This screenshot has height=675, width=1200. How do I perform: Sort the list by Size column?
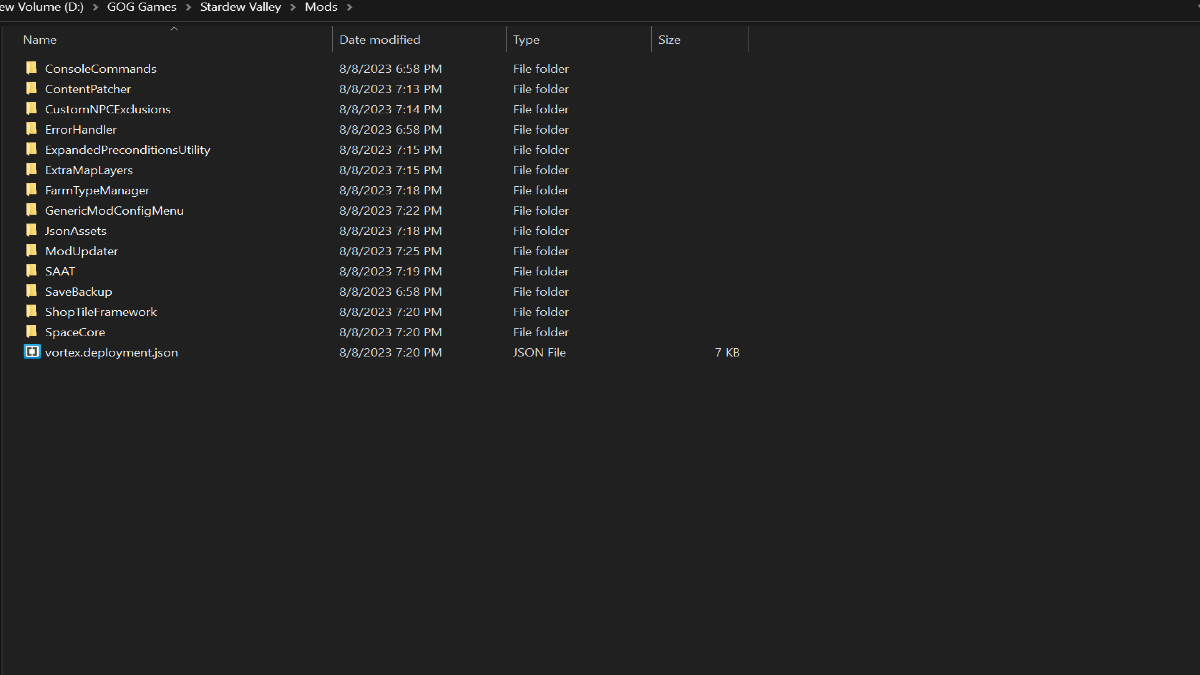point(669,40)
